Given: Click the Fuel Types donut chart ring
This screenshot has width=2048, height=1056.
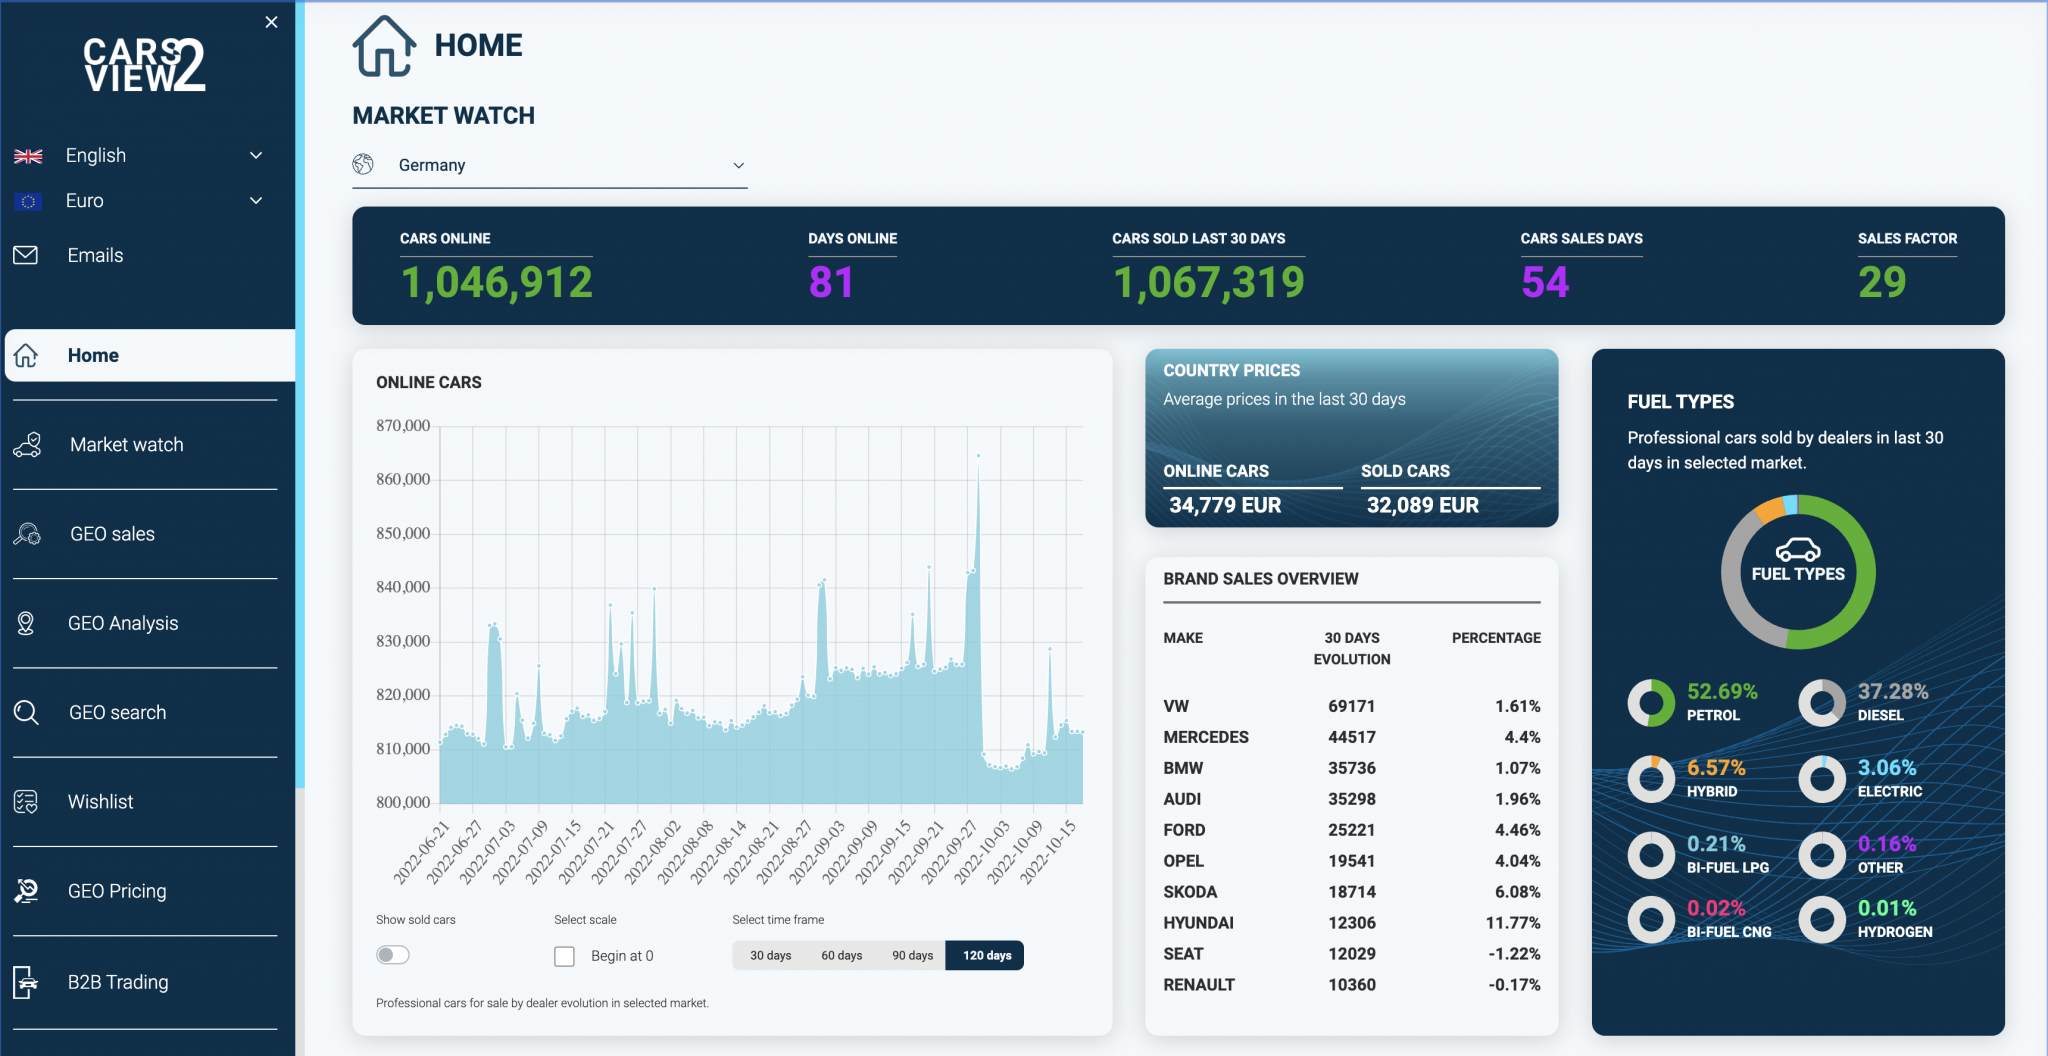Looking at the screenshot, I should pos(1865,572).
